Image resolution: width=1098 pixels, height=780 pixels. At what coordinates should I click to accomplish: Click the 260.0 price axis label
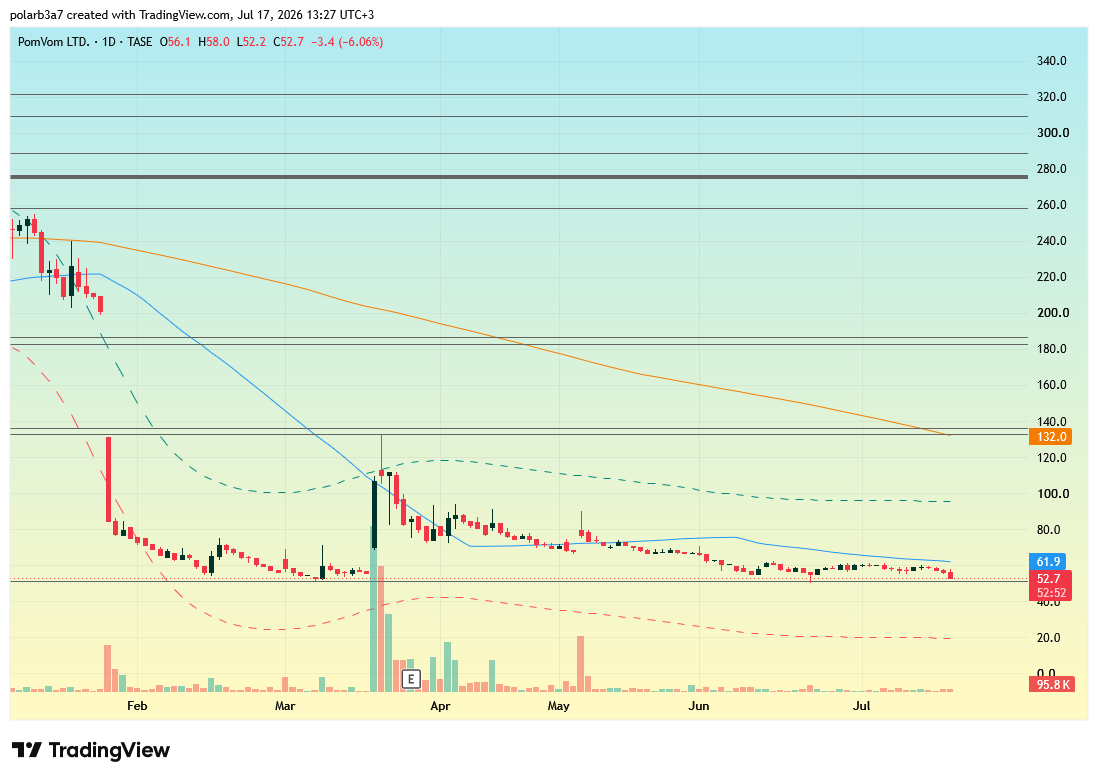coord(1052,204)
